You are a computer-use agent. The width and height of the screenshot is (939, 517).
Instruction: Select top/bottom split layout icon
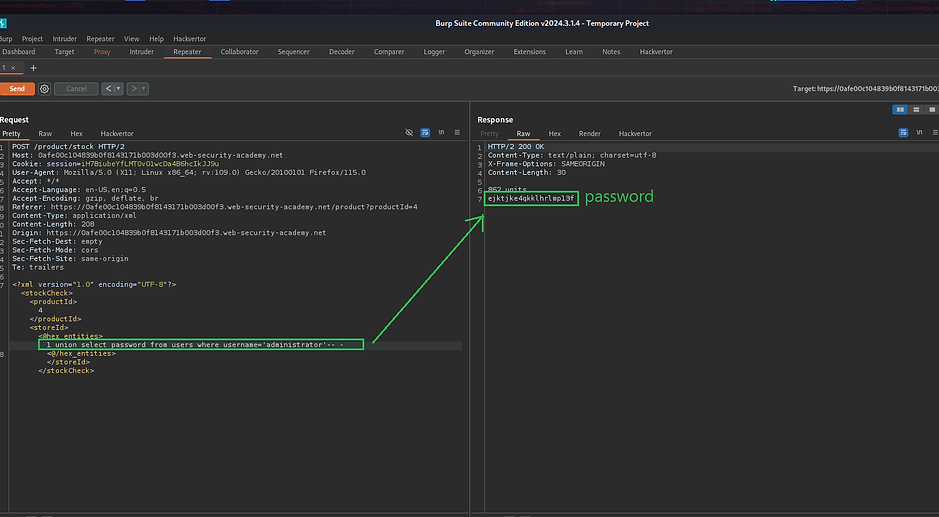pos(915,109)
